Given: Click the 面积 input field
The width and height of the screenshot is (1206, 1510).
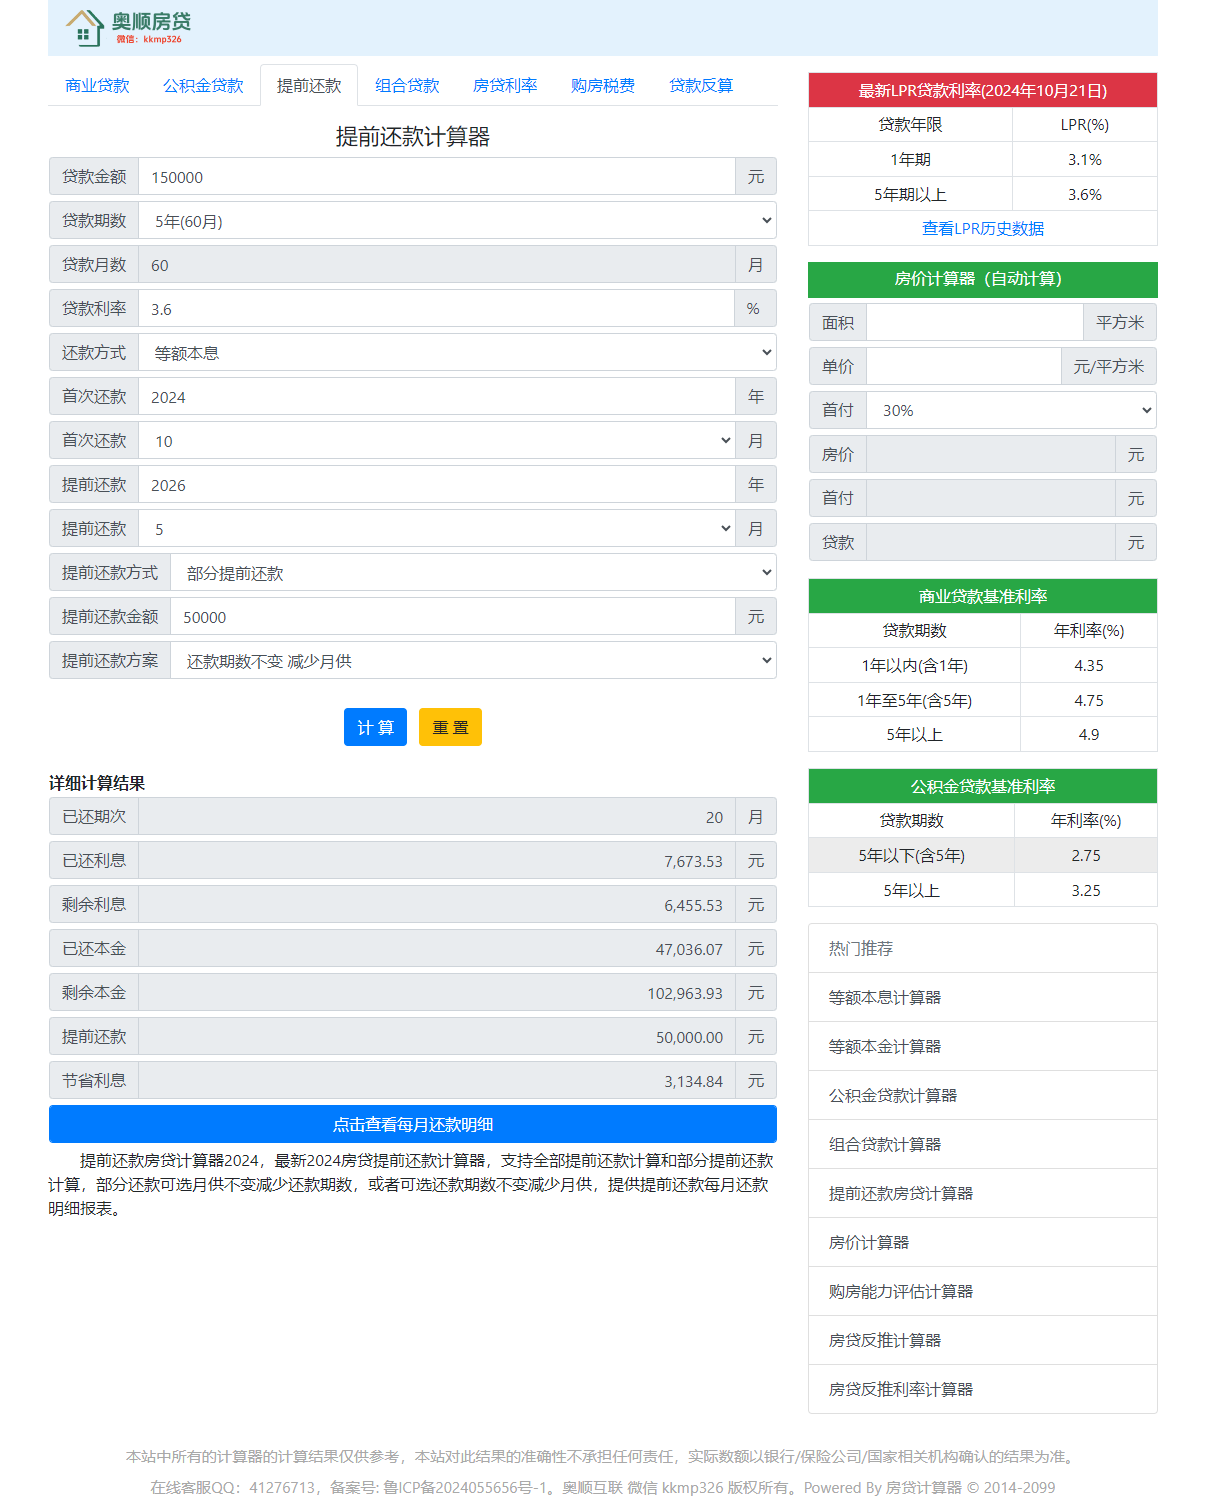Looking at the screenshot, I should [x=974, y=323].
